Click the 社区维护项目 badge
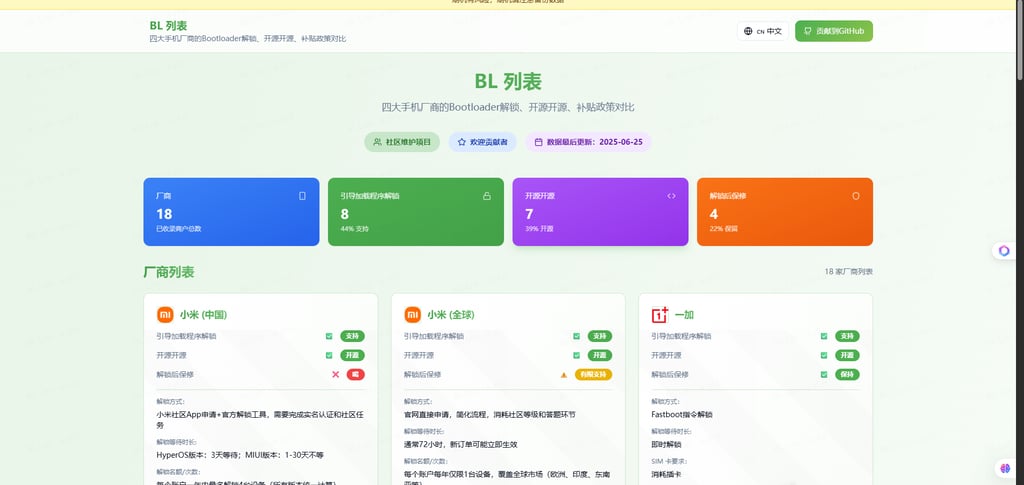The image size is (1024, 485). pyautogui.click(x=402, y=142)
